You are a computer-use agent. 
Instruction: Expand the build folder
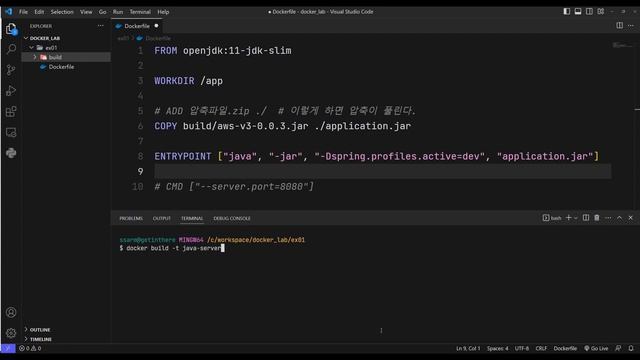(x=35, y=57)
